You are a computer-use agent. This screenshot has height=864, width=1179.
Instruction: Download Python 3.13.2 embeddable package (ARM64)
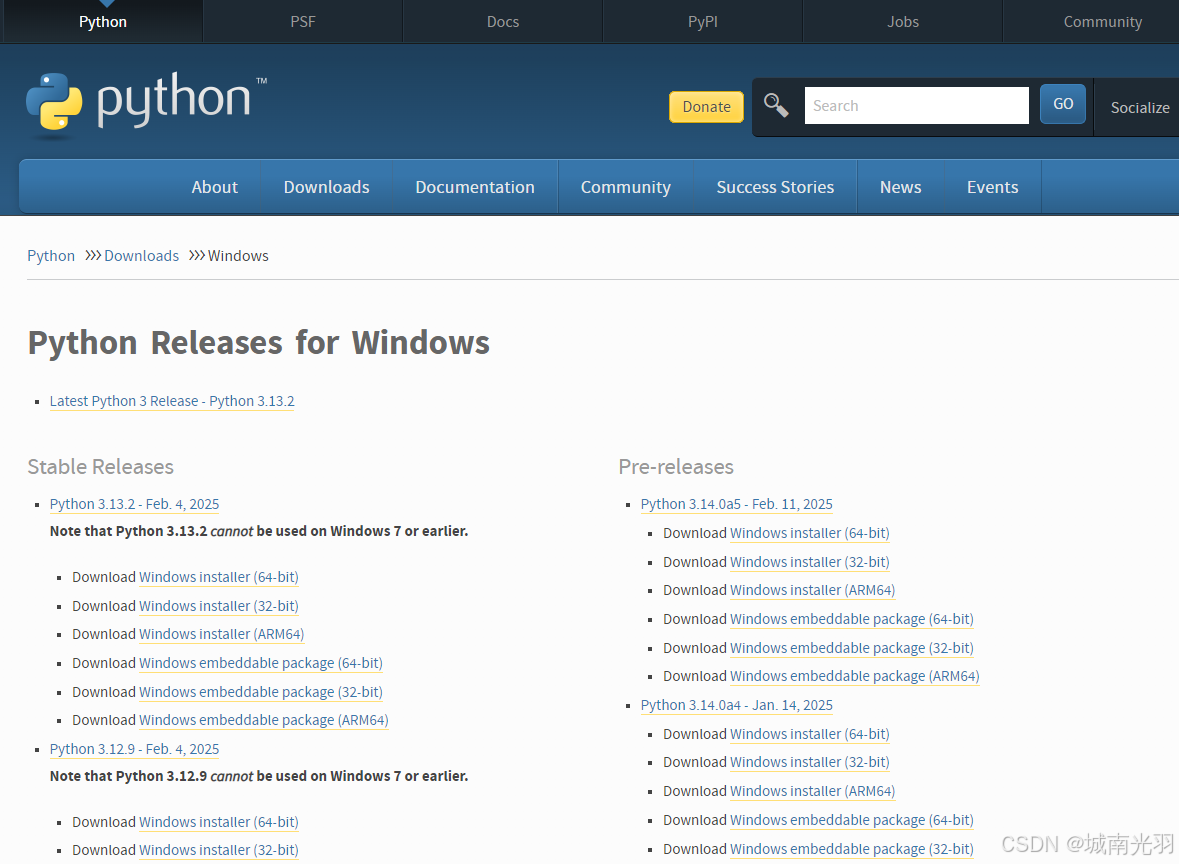264,720
